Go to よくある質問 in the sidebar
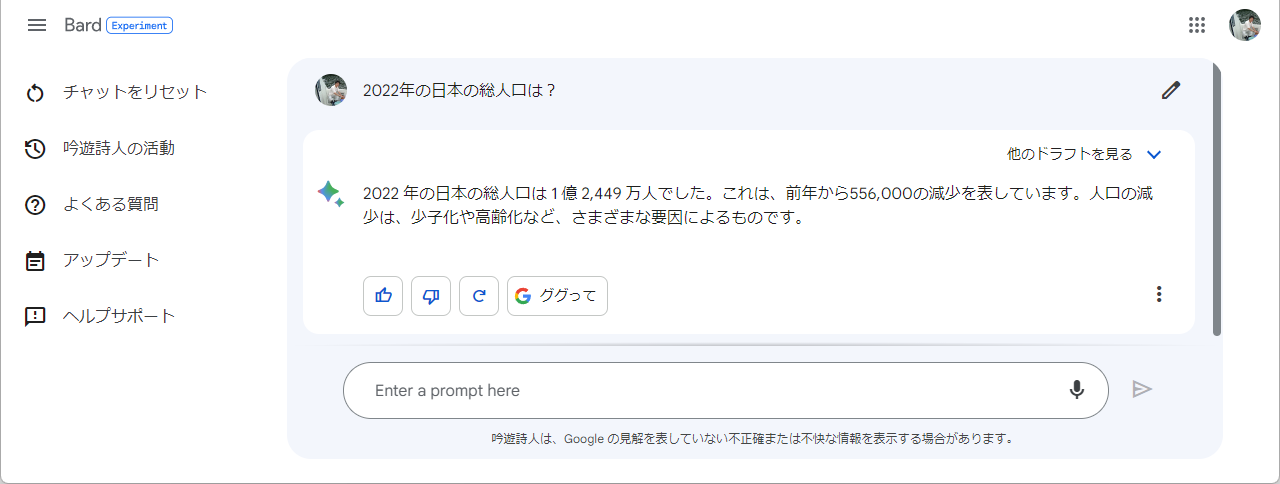The height and width of the screenshot is (484, 1280). [x=110, y=204]
